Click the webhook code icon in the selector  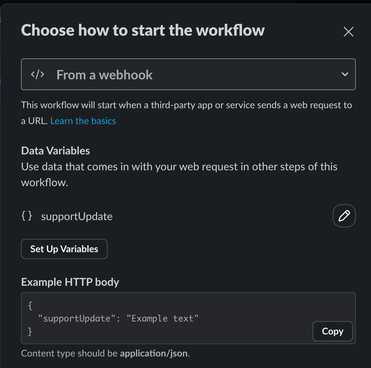click(37, 74)
